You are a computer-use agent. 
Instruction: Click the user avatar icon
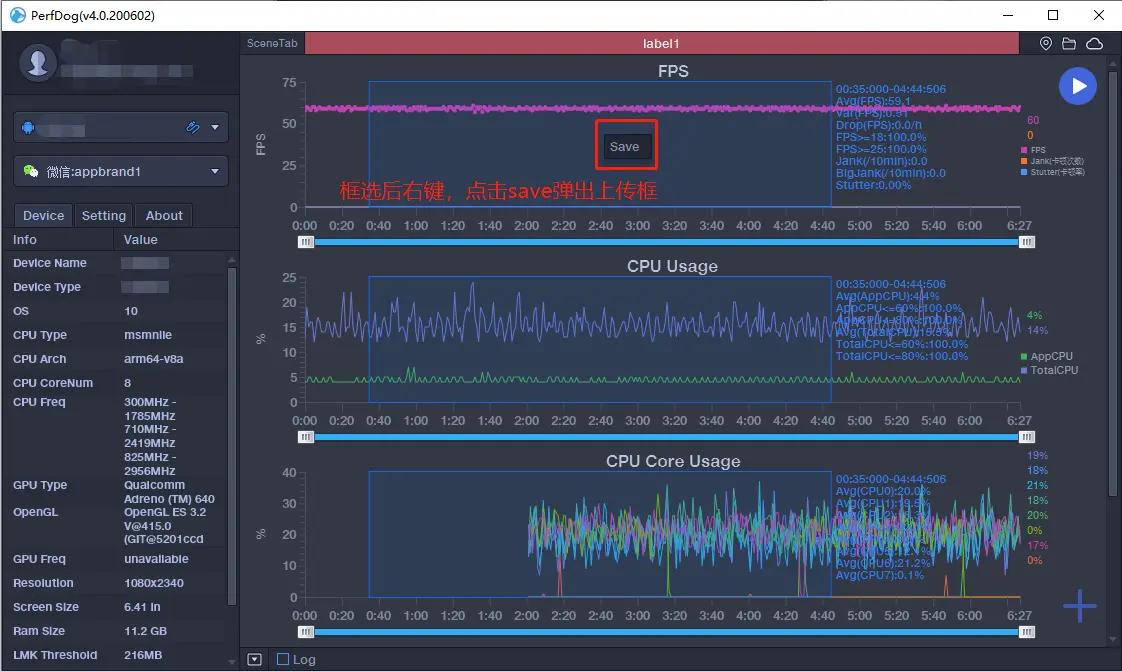(38, 63)
